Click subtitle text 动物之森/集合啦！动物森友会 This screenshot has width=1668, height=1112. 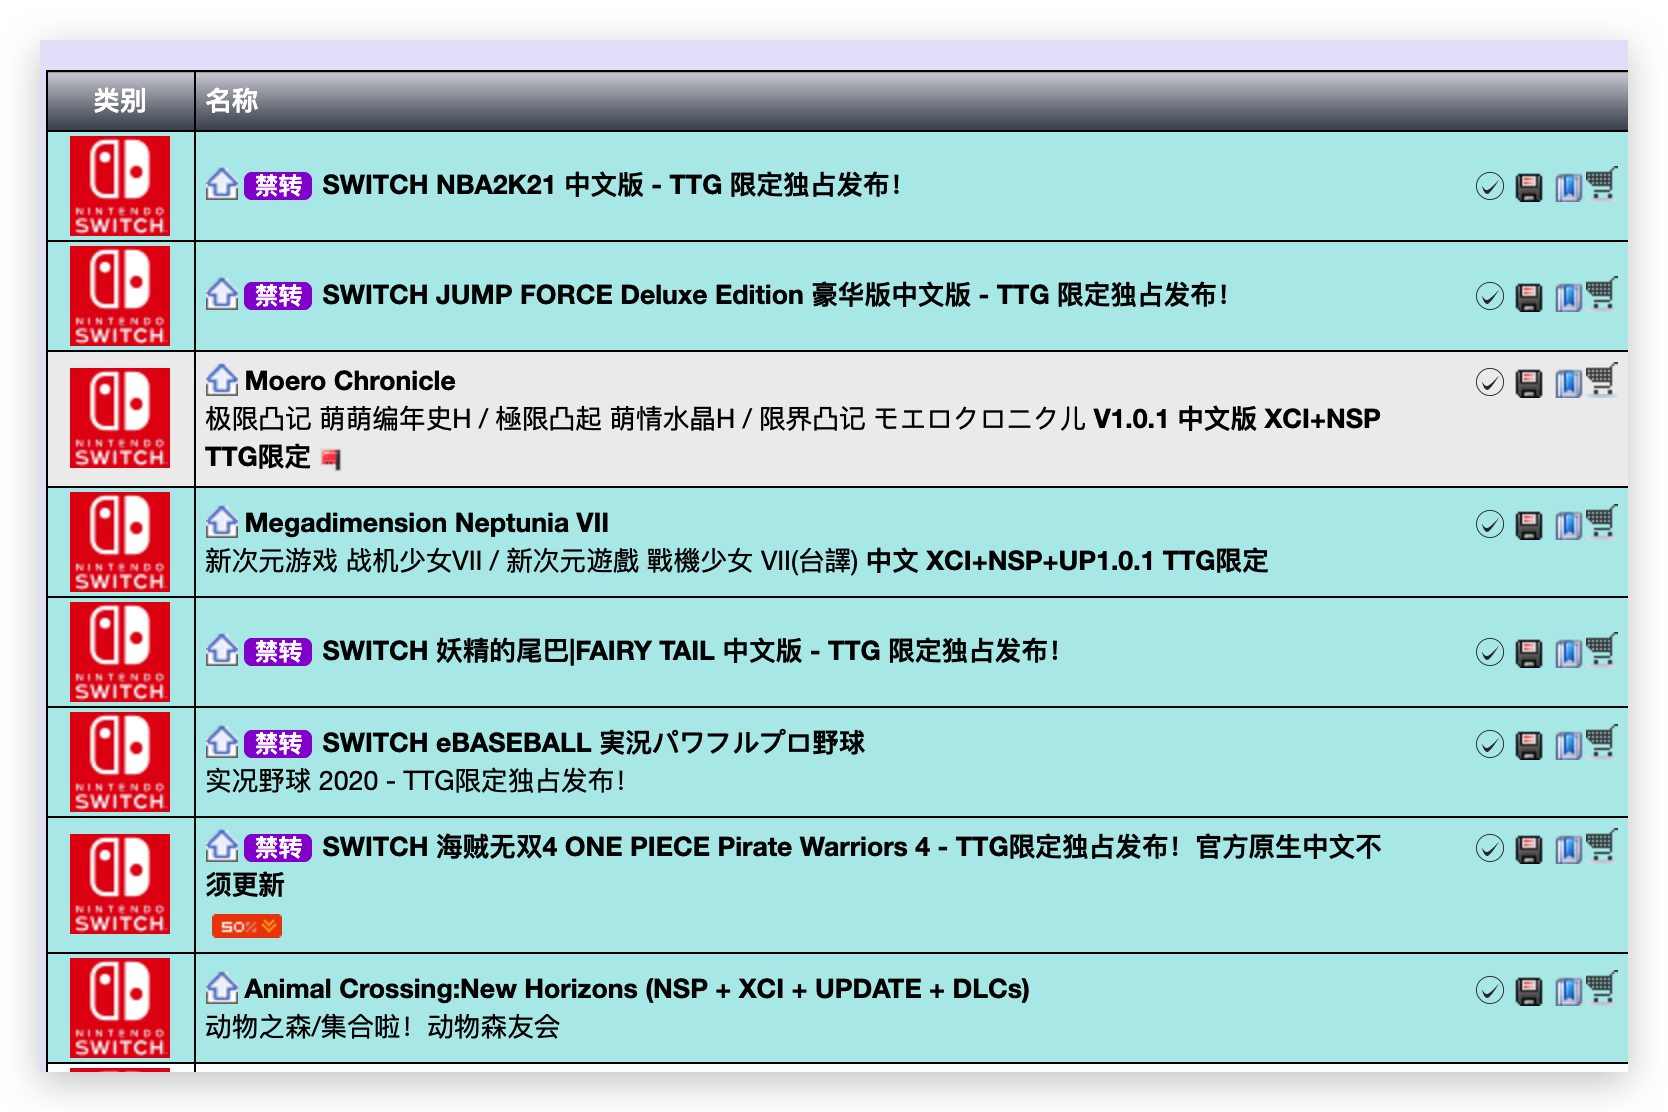click(x=383, y=1027)
